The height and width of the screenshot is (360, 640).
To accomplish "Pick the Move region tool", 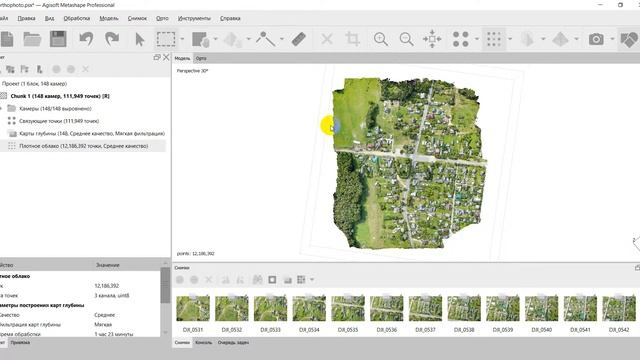I will pos(200,39).
